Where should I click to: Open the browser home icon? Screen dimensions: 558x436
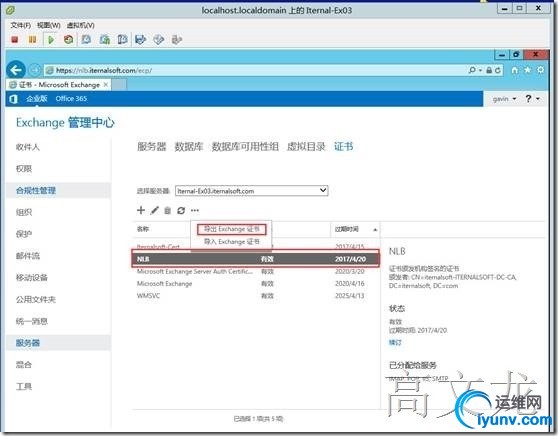pos(515,70)
